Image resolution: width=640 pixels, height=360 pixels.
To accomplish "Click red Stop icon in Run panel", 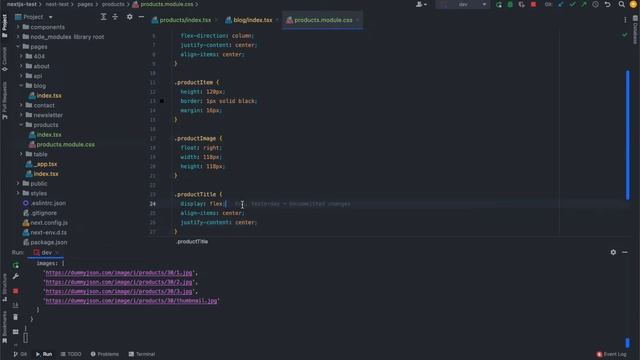I will click(16, 291).
